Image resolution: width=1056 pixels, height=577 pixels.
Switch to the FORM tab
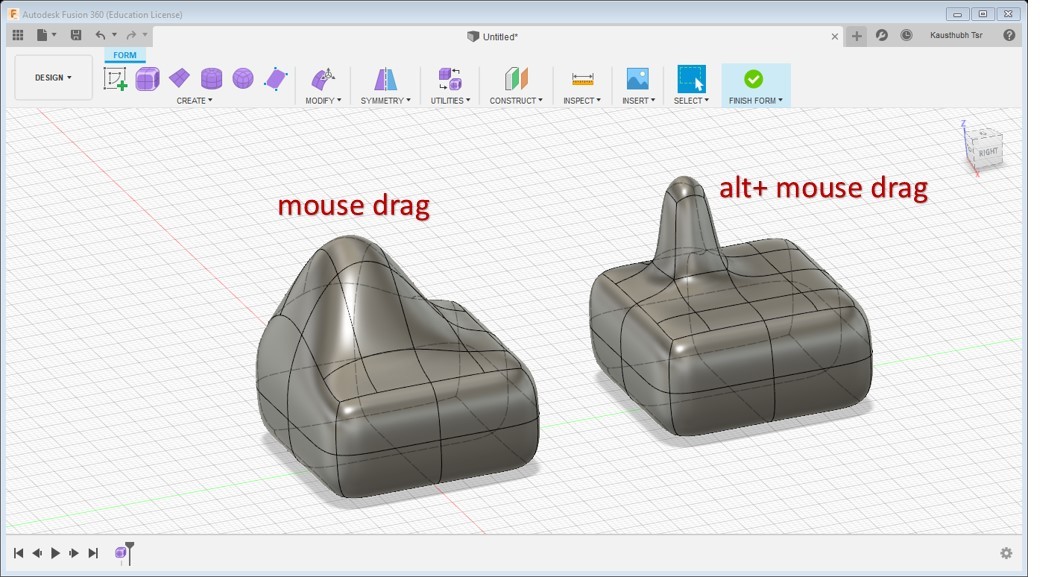pos(125,55)
